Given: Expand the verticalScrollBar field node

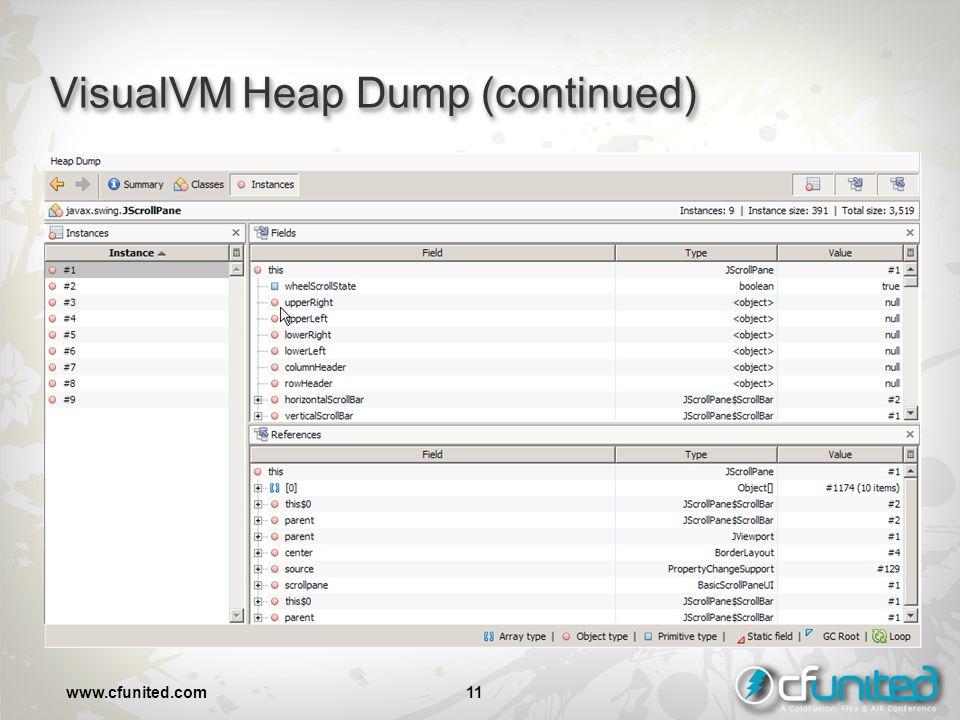Looking at the screenshot, I should pos(258,416).
